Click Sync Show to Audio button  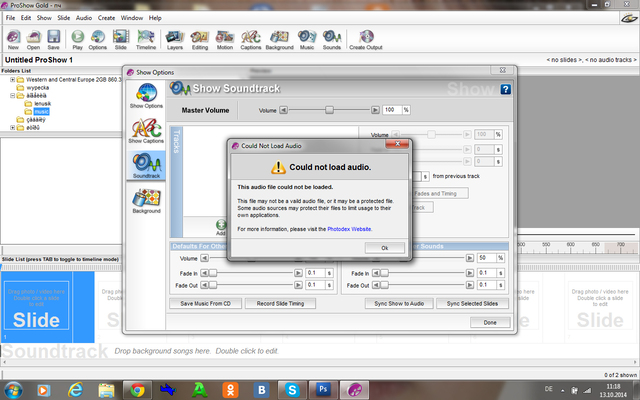tap(399, 303)
